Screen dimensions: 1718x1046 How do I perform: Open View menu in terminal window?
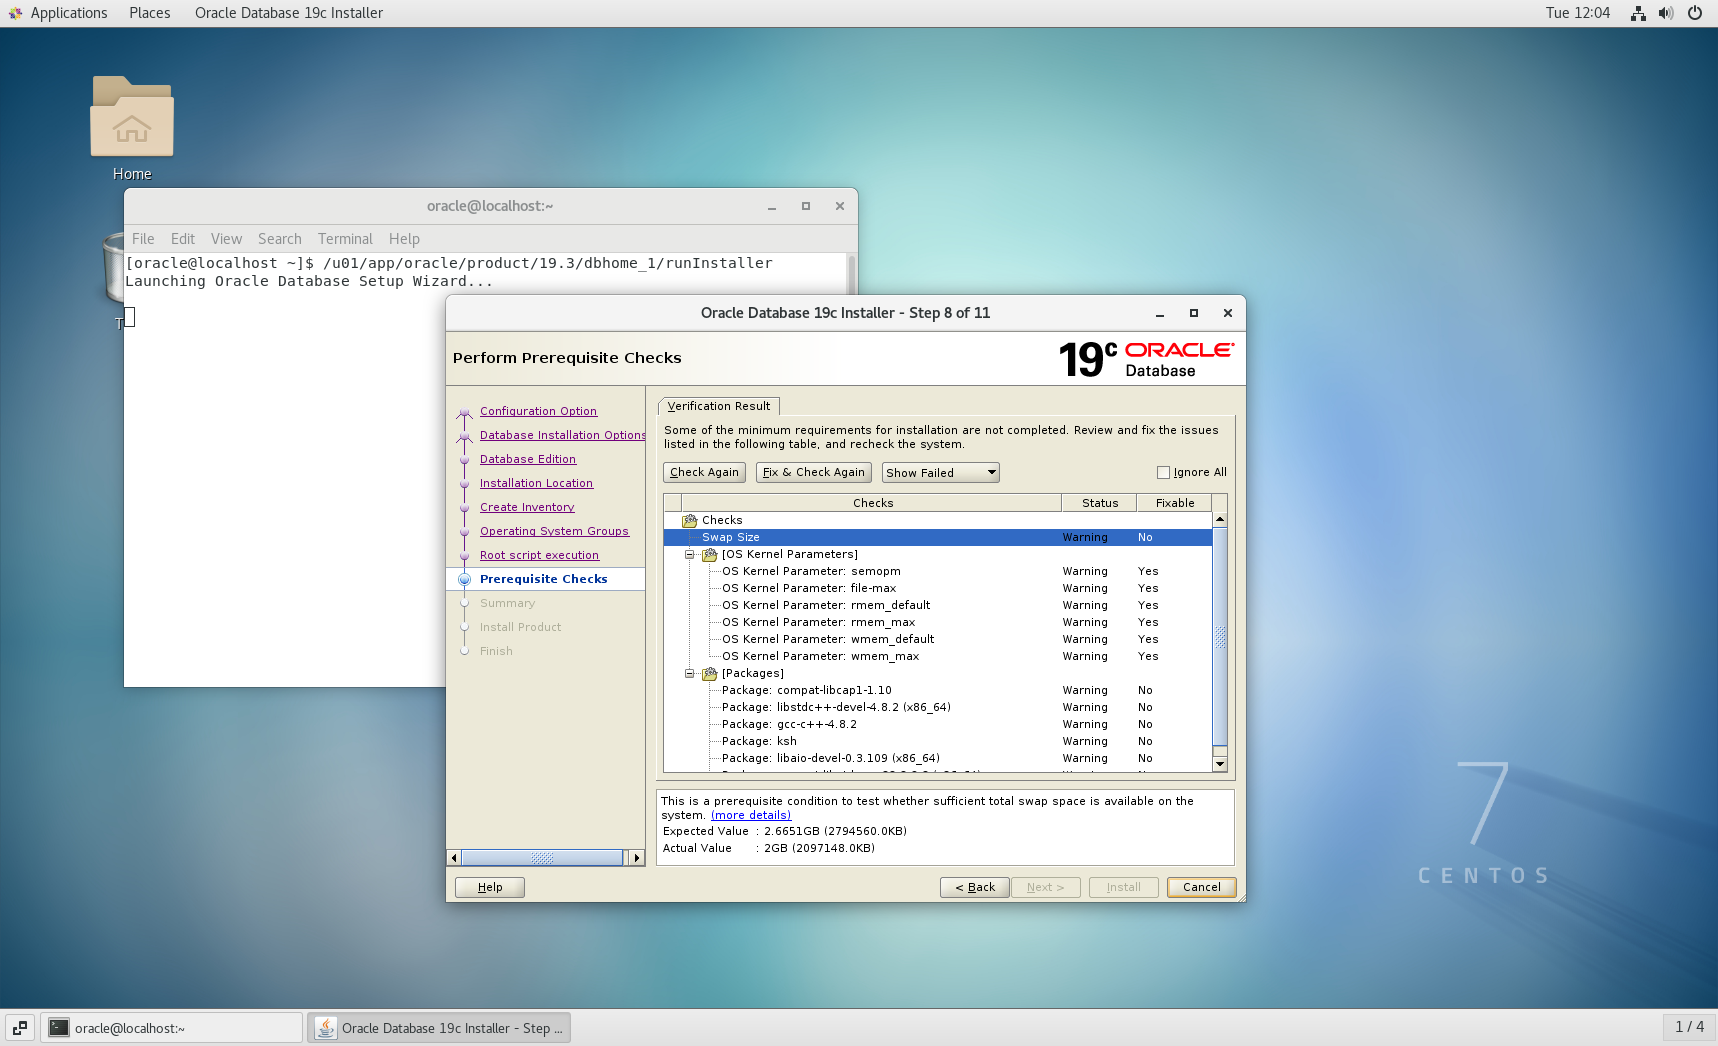(226, 239)
